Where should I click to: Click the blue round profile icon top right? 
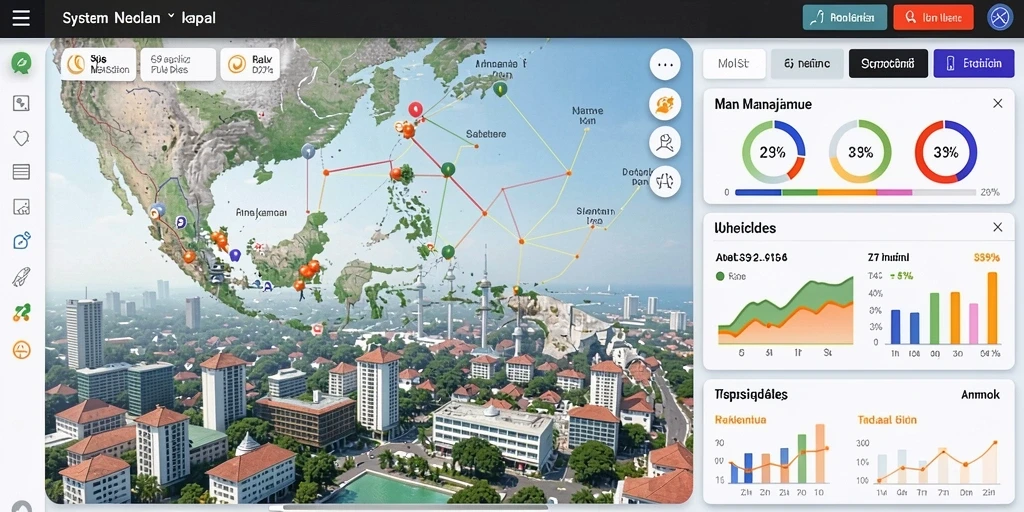(x=1000, y=18)
